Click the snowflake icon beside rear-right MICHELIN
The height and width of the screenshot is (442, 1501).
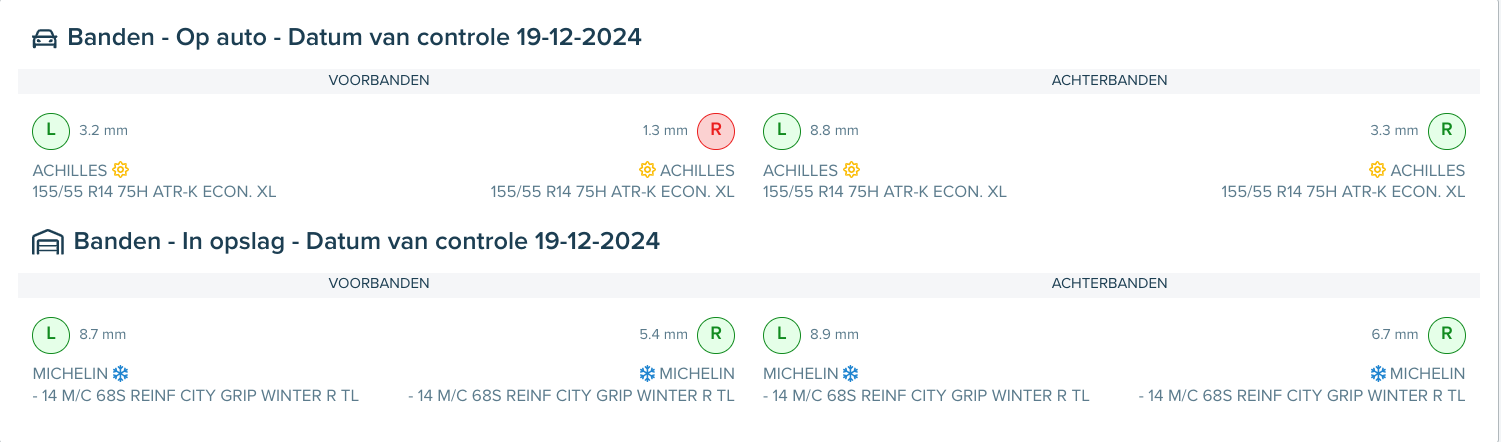pos(1378,373)
